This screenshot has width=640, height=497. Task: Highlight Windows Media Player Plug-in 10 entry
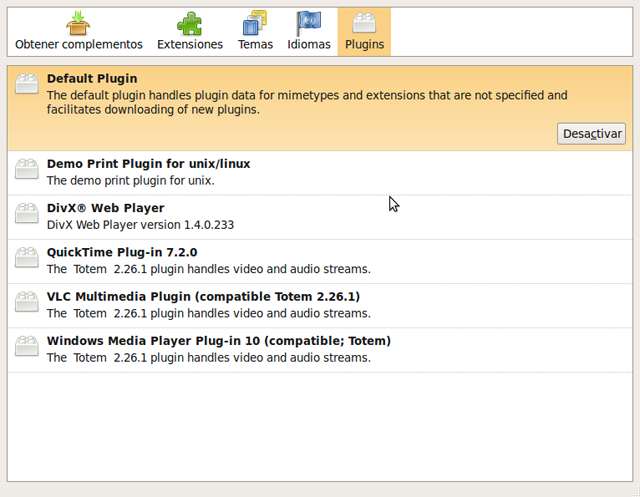click(x=218, y=340)
